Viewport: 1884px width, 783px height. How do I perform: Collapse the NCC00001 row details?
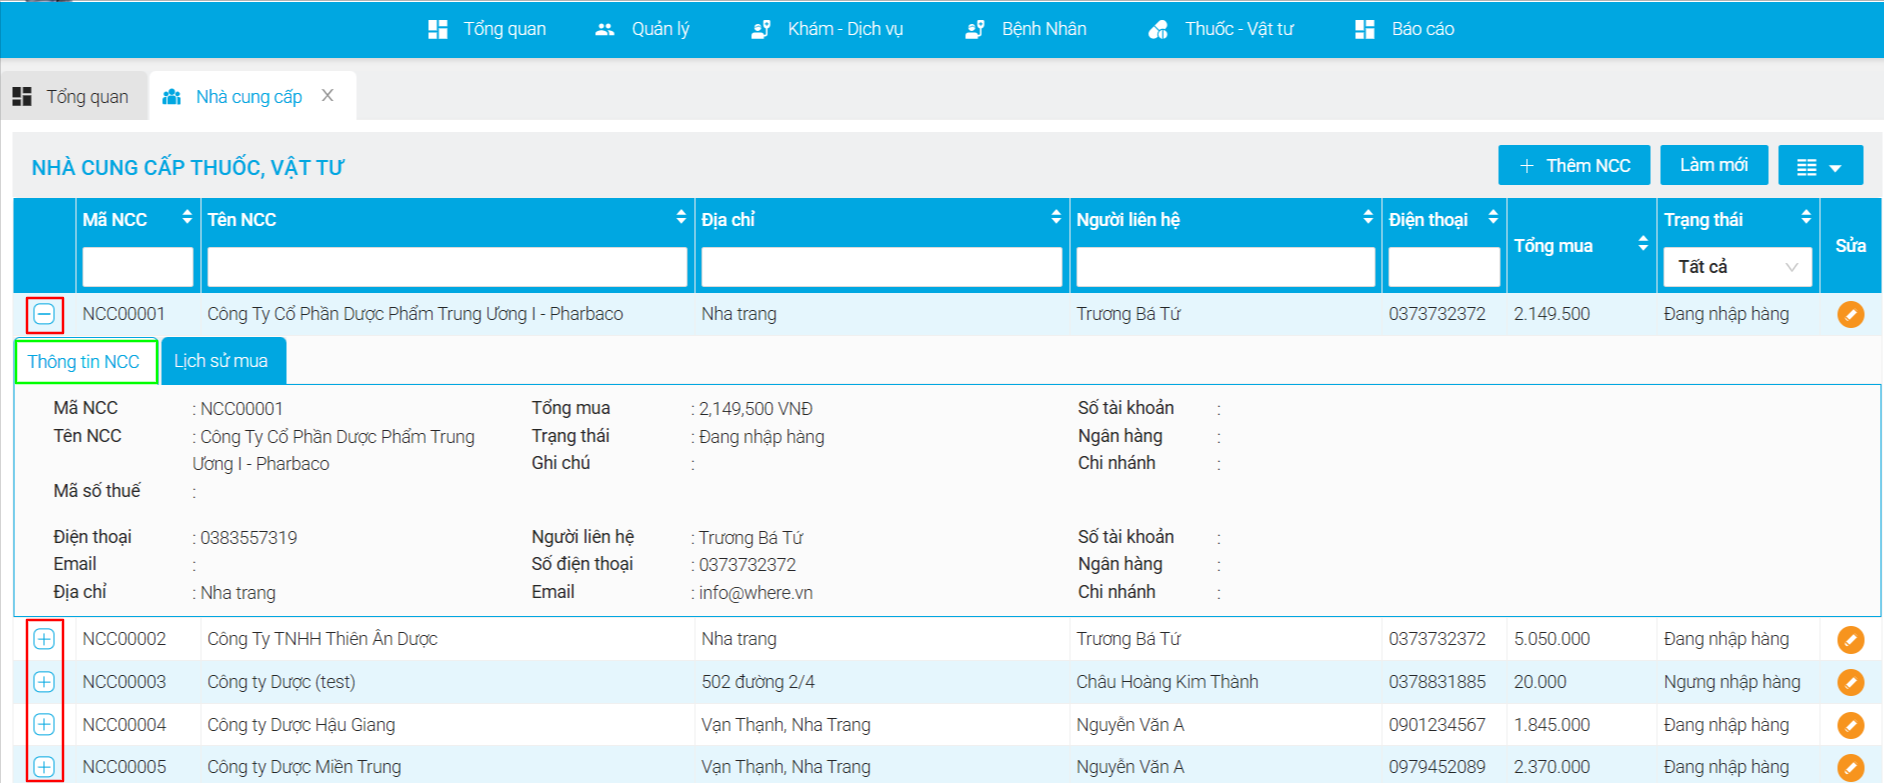[44, 315]
